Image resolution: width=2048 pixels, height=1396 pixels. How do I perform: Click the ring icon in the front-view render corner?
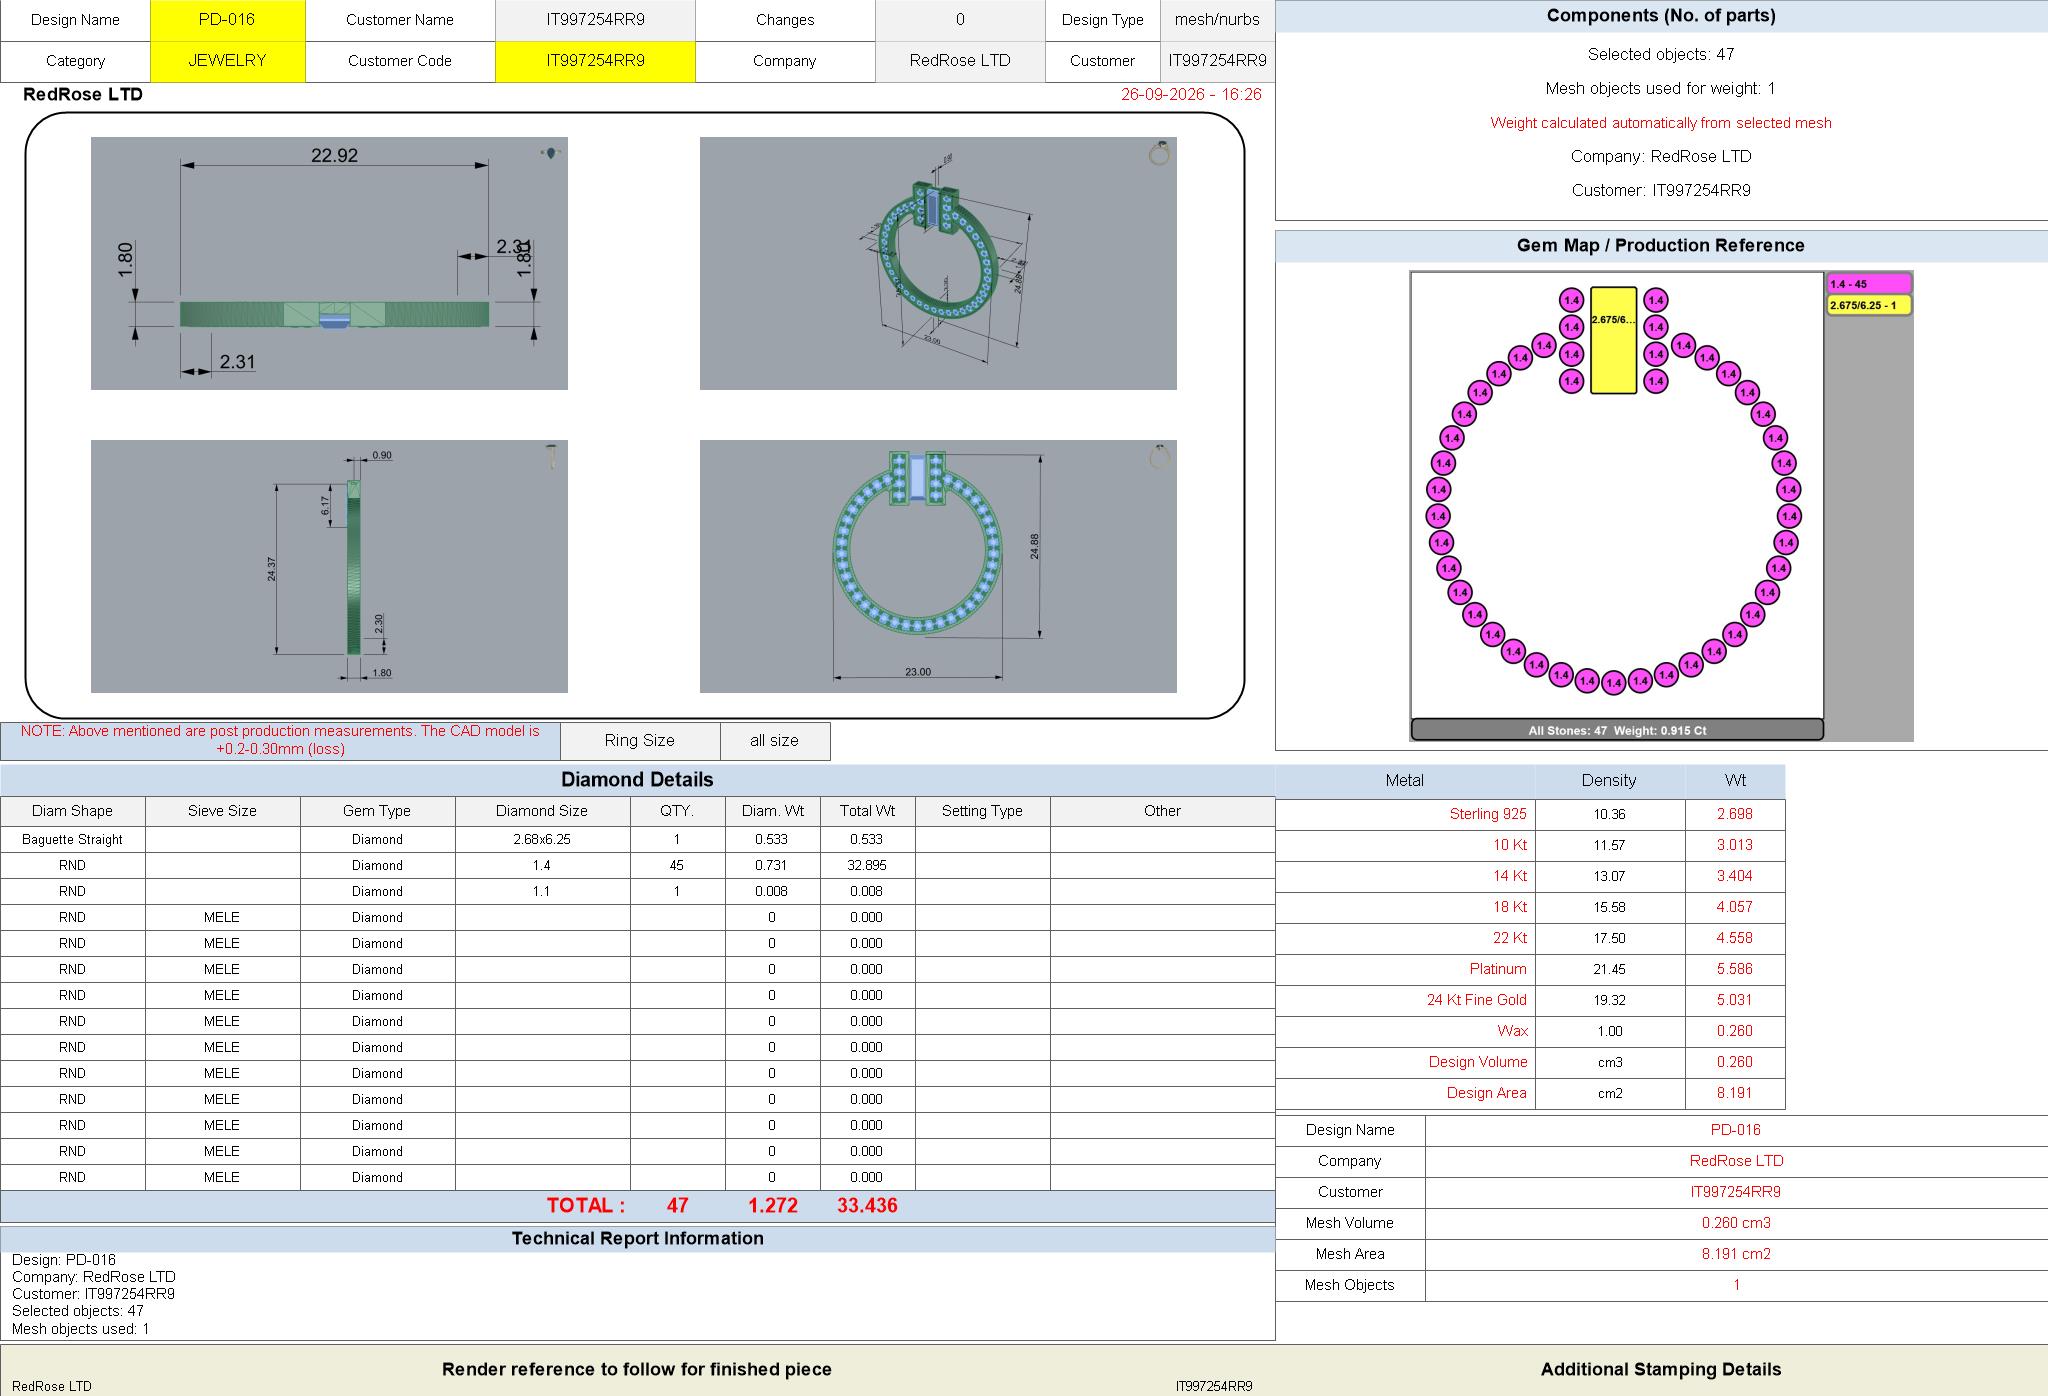click(x=1159, y=456)
